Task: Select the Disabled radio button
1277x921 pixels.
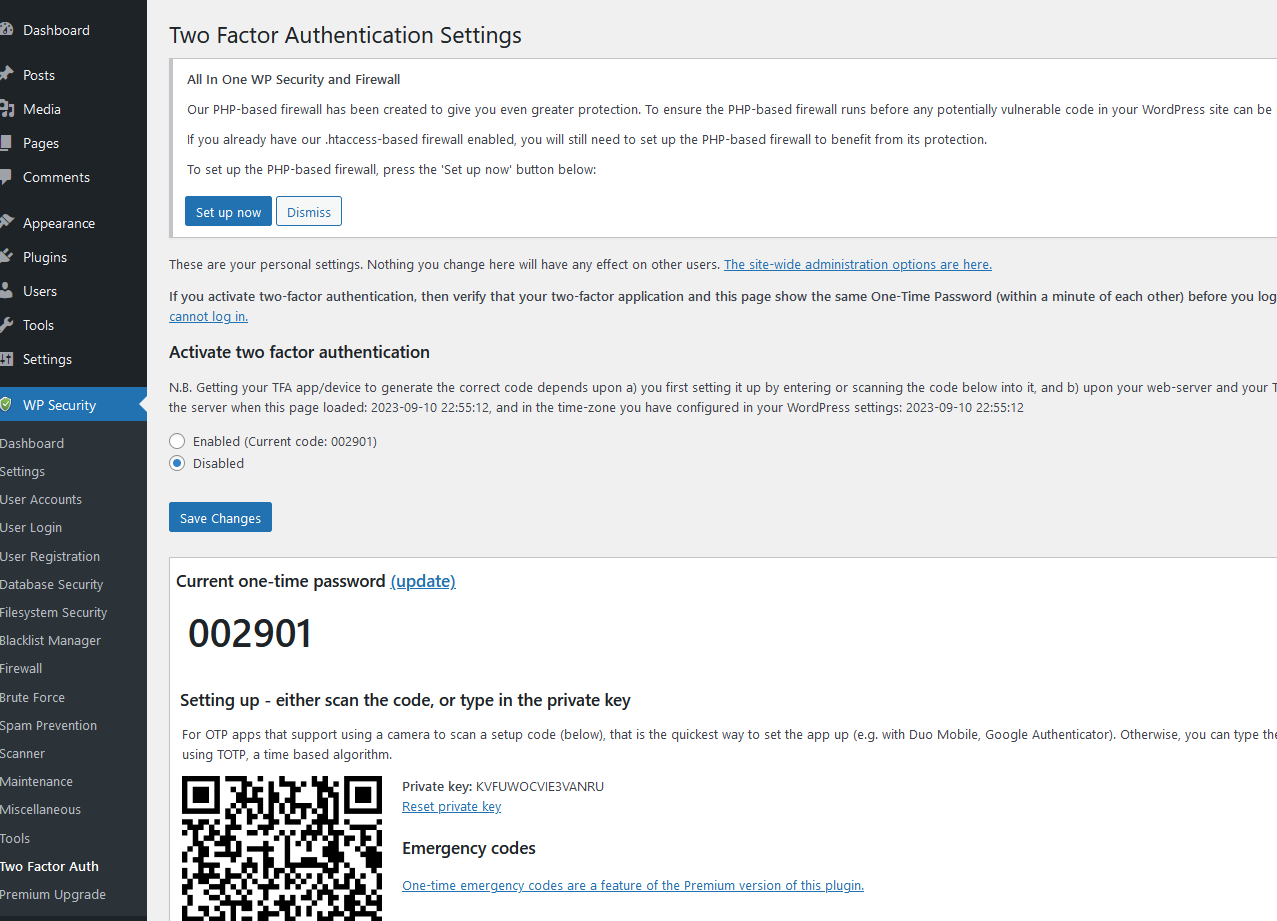Action: [x=177, y=463]
